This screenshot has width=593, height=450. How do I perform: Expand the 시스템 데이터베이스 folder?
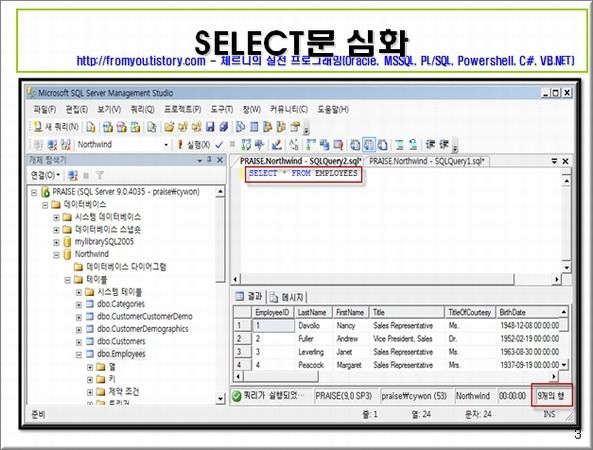pyautogui.click(x=56, y=217)
